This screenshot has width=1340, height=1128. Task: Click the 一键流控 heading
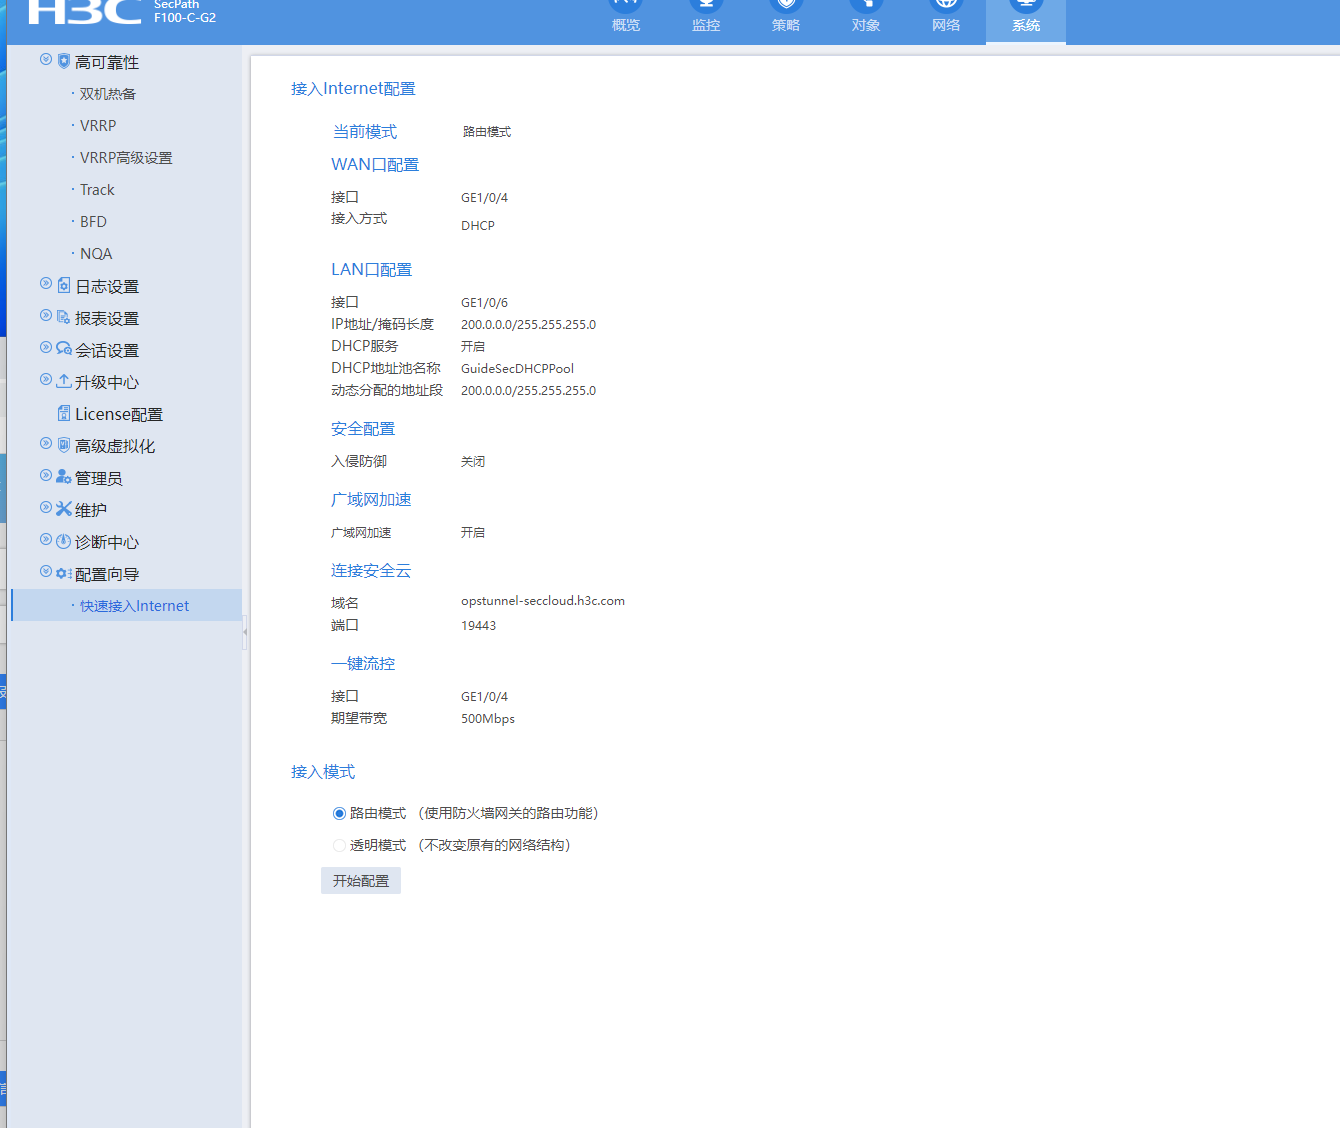click(x=363, y=664)
